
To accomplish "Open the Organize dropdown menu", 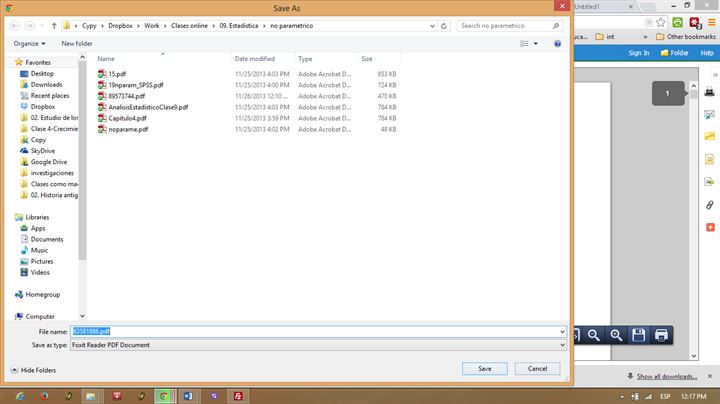I will pyautogui.click(x=29, y=44).
